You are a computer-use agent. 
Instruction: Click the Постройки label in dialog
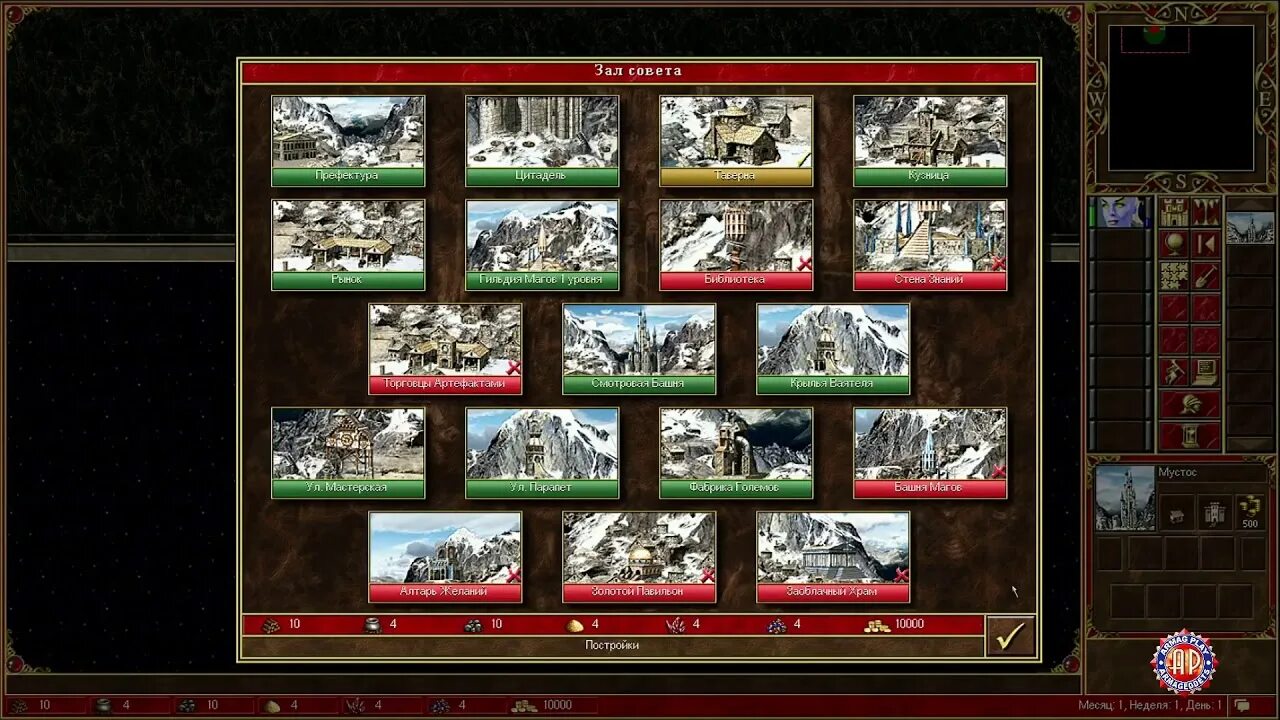coord(612,646)
